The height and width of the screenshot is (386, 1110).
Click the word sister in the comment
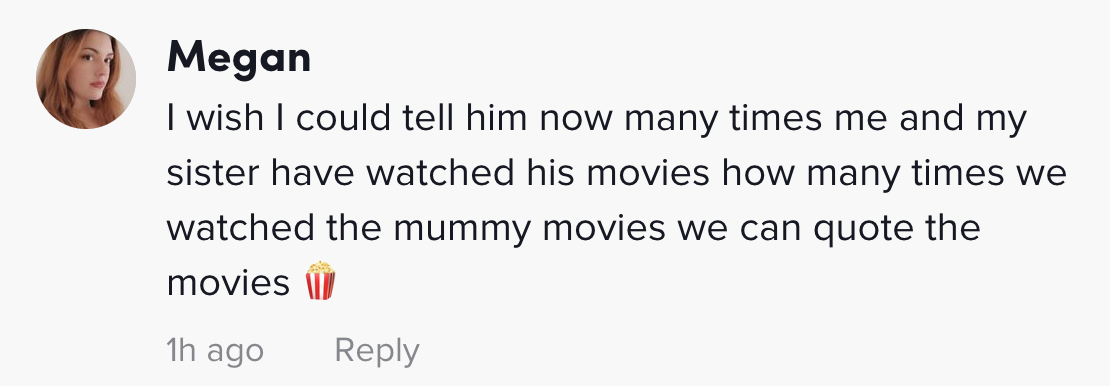coord(214,173)
